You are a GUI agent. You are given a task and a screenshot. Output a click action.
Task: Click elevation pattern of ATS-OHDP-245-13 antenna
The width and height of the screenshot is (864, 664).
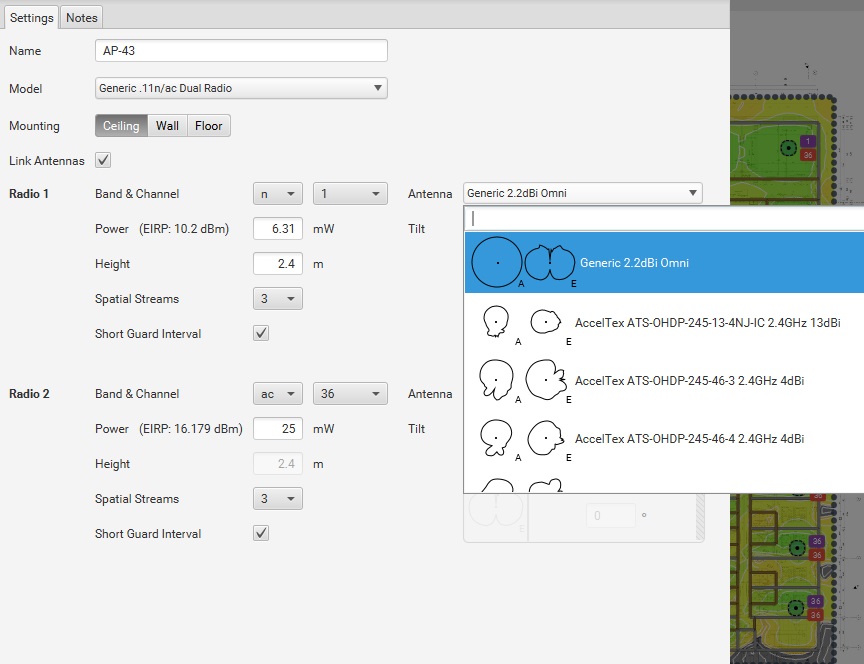[546, 321]
